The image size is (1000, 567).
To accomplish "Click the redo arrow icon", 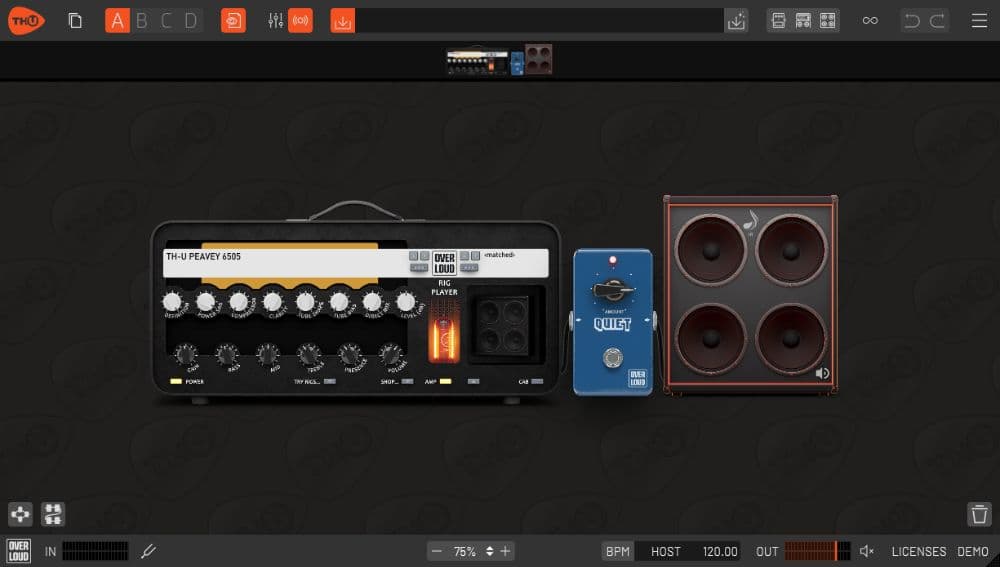I will tap(937, 20).
